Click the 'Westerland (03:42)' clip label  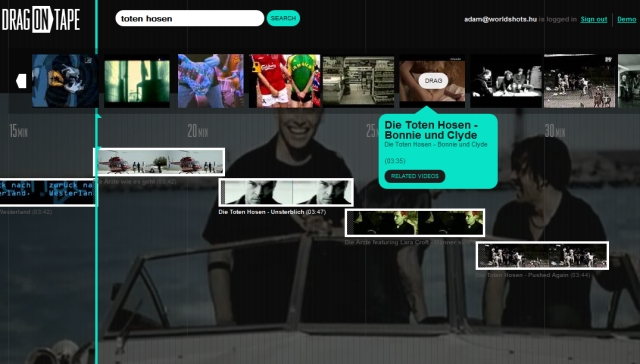click(26, 212)
